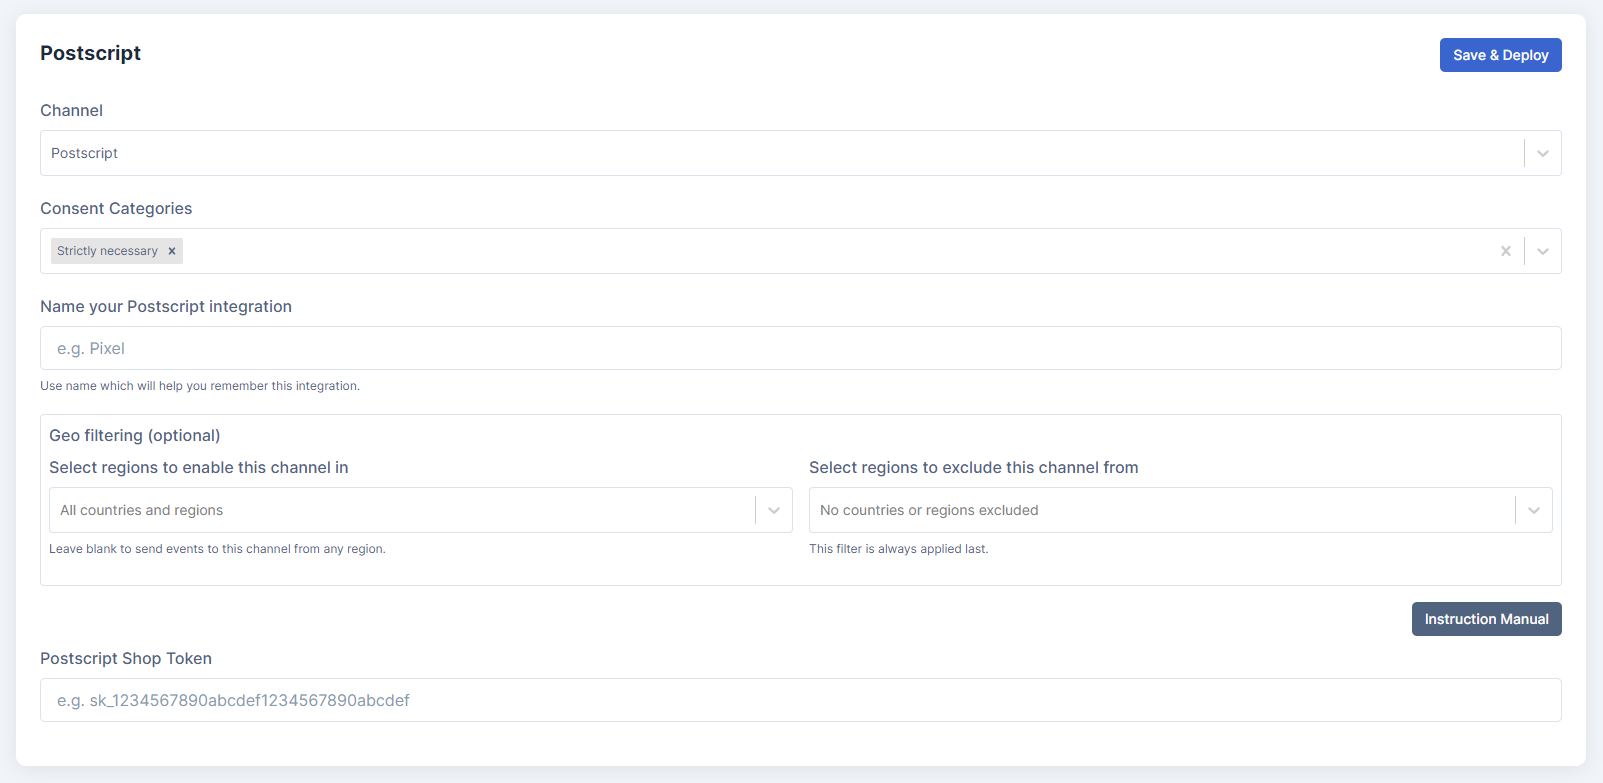
Task: Open the Instruction Manual
Action: (x=1486, y=619)
